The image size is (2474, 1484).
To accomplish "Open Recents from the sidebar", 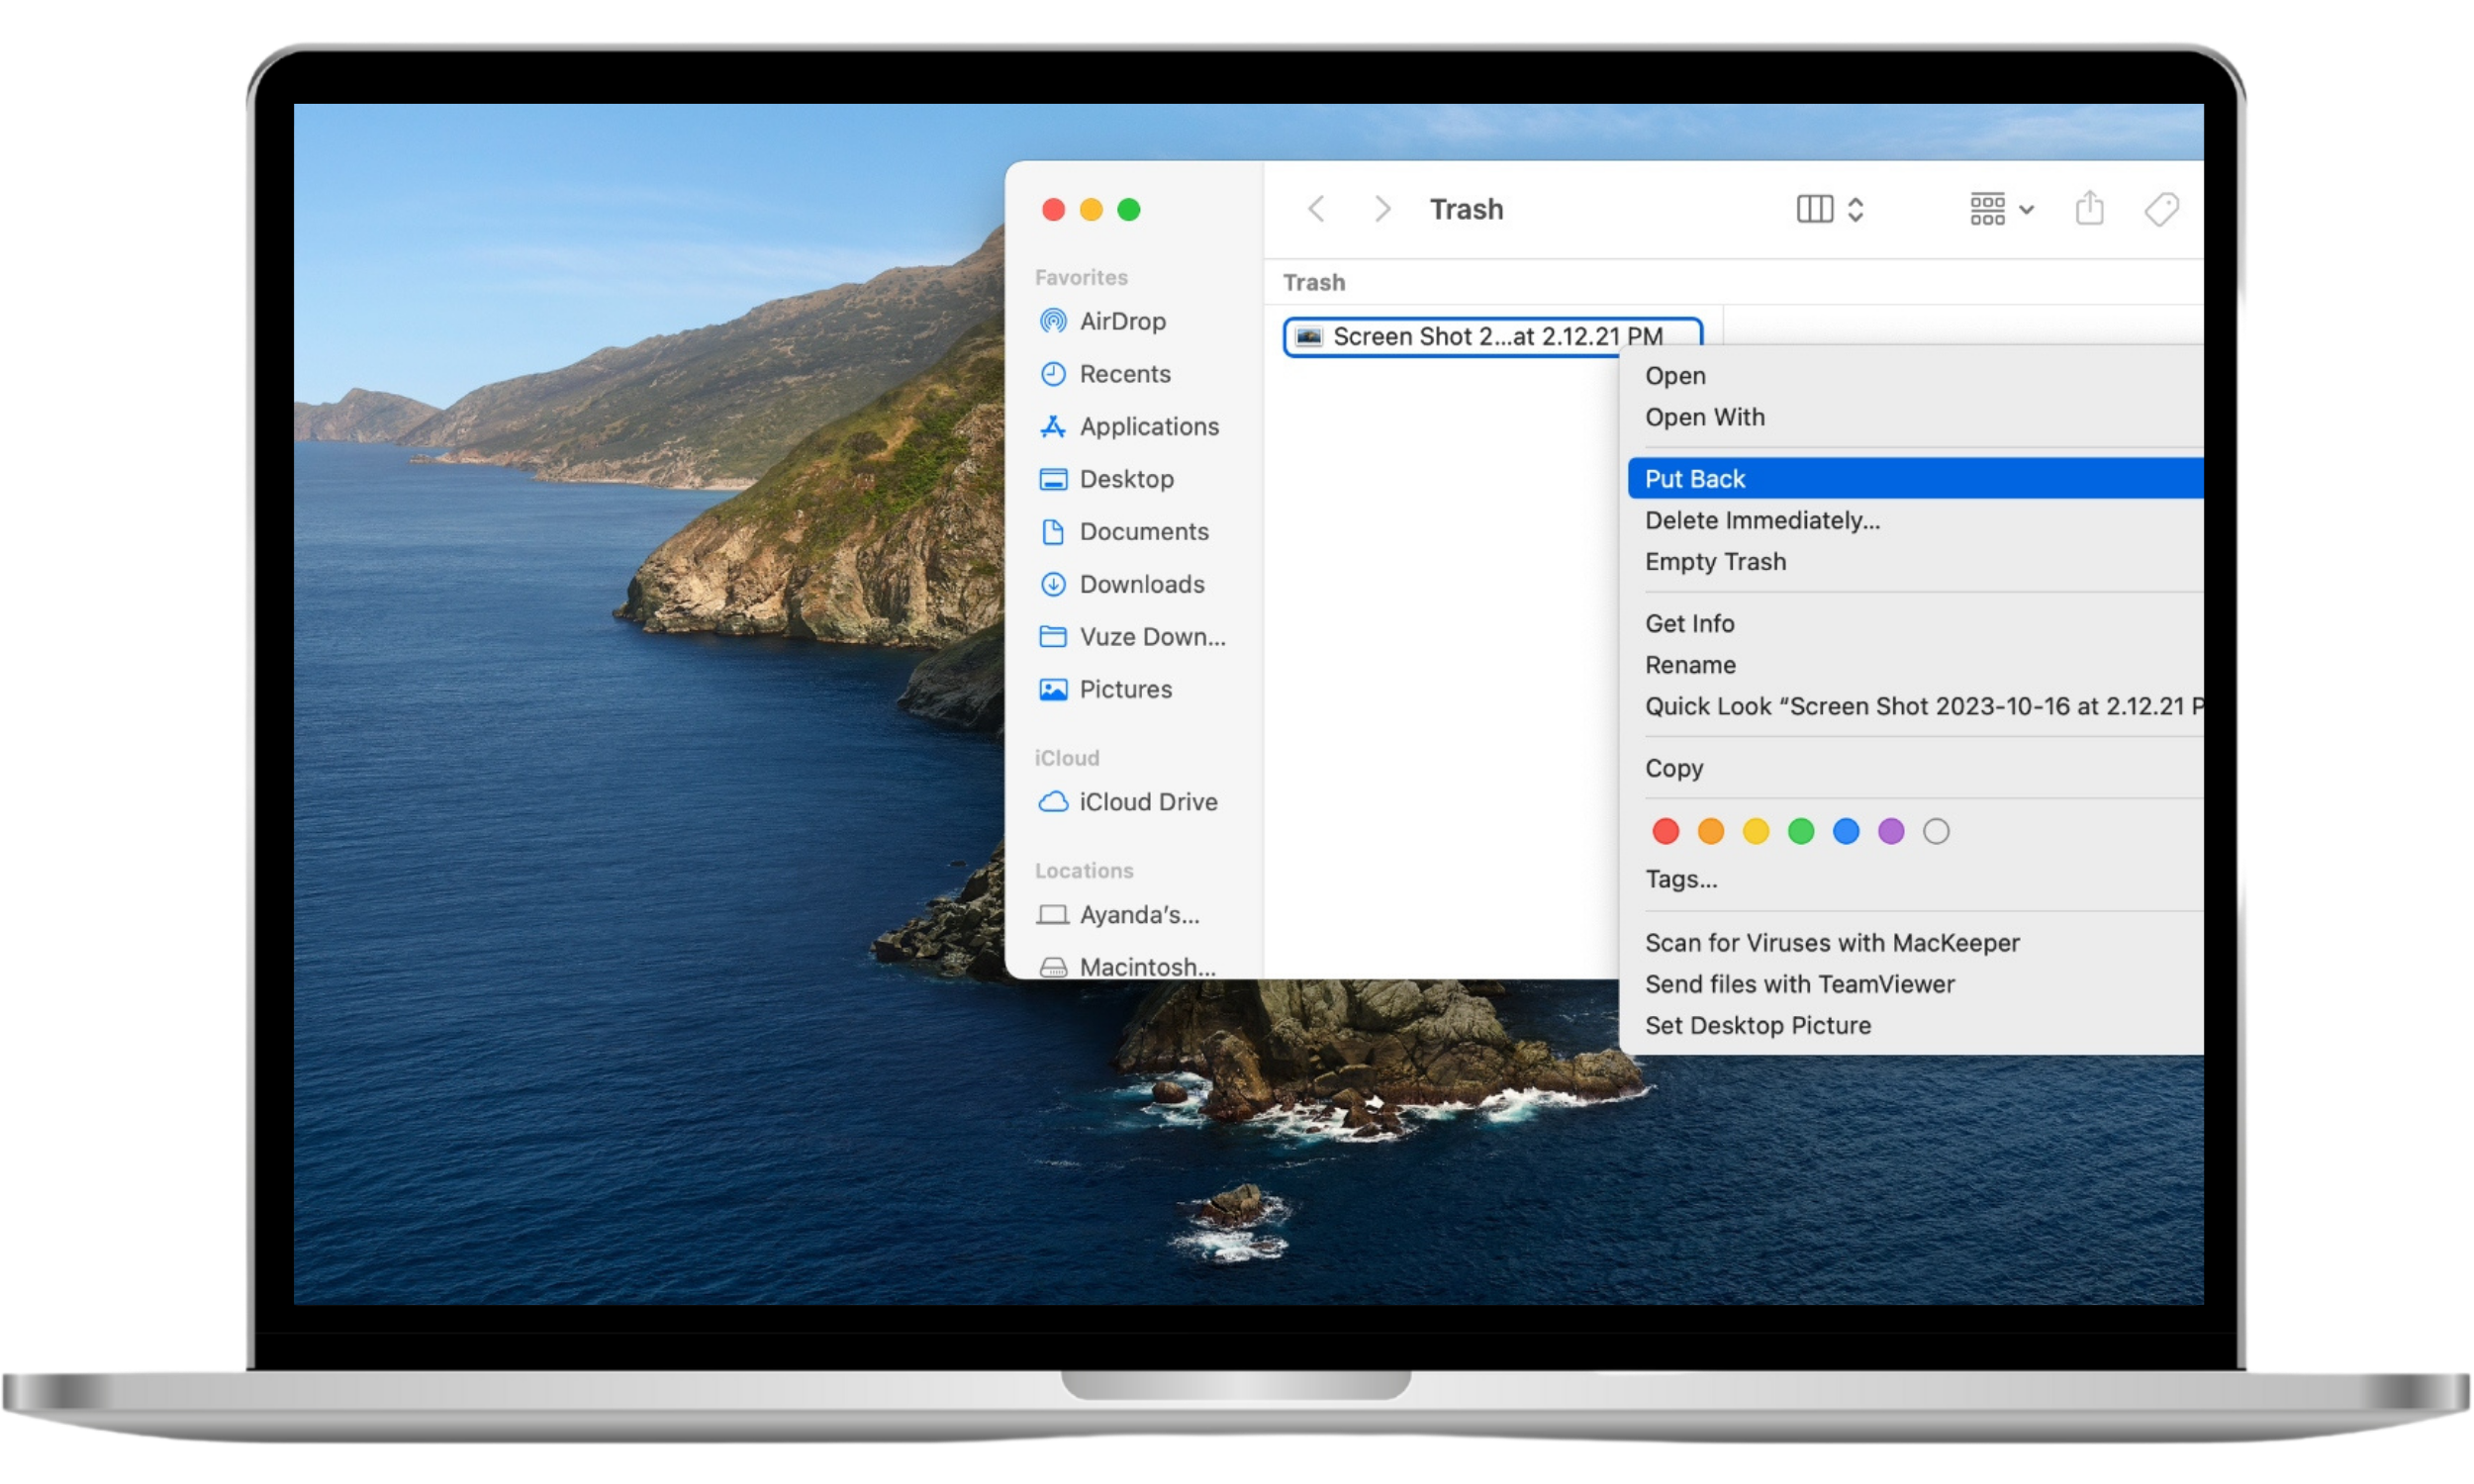I will point(1124,374).
